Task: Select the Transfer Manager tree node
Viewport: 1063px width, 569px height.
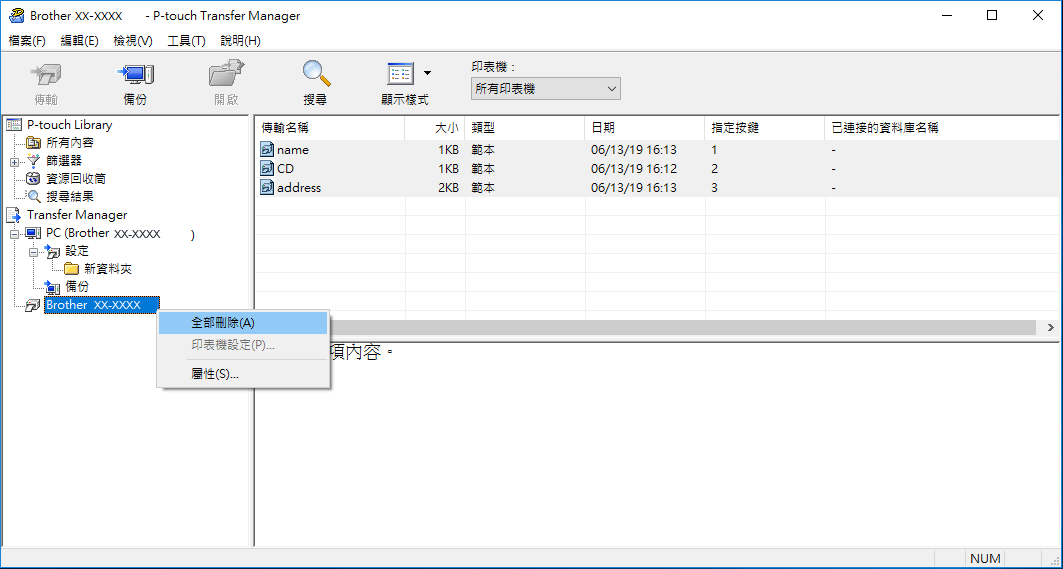Action: coord(77,215)
